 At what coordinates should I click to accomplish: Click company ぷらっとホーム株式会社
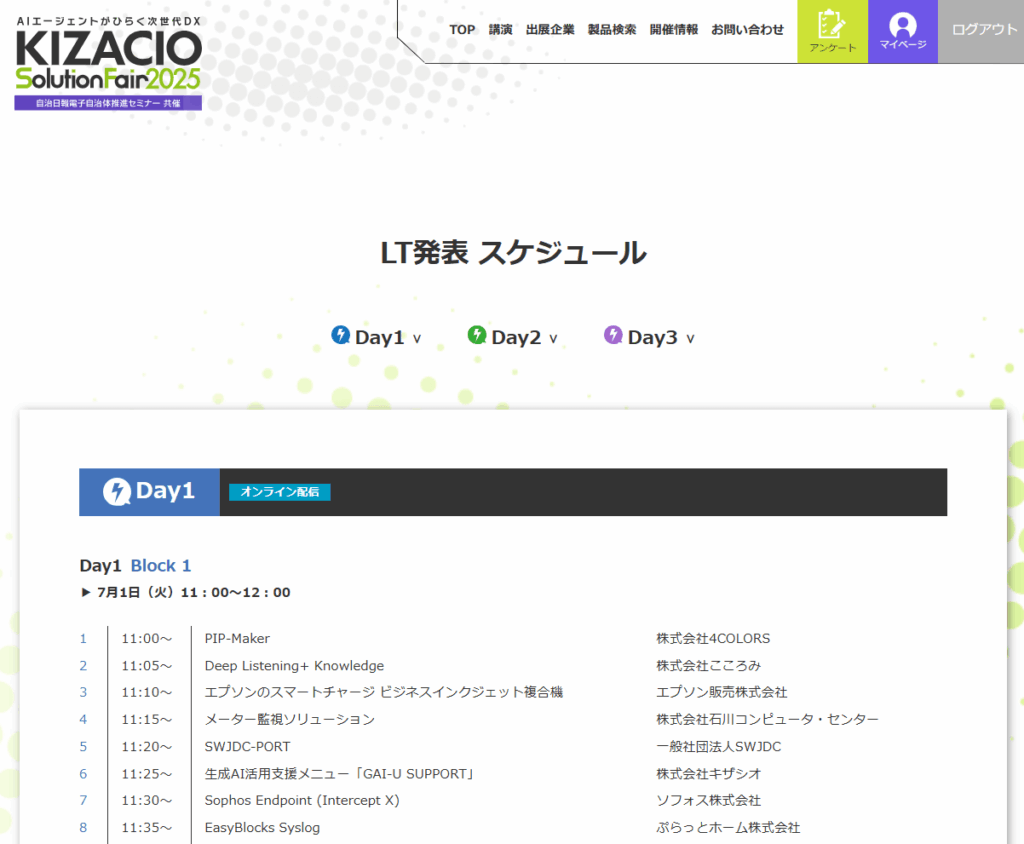pos(728,828)
